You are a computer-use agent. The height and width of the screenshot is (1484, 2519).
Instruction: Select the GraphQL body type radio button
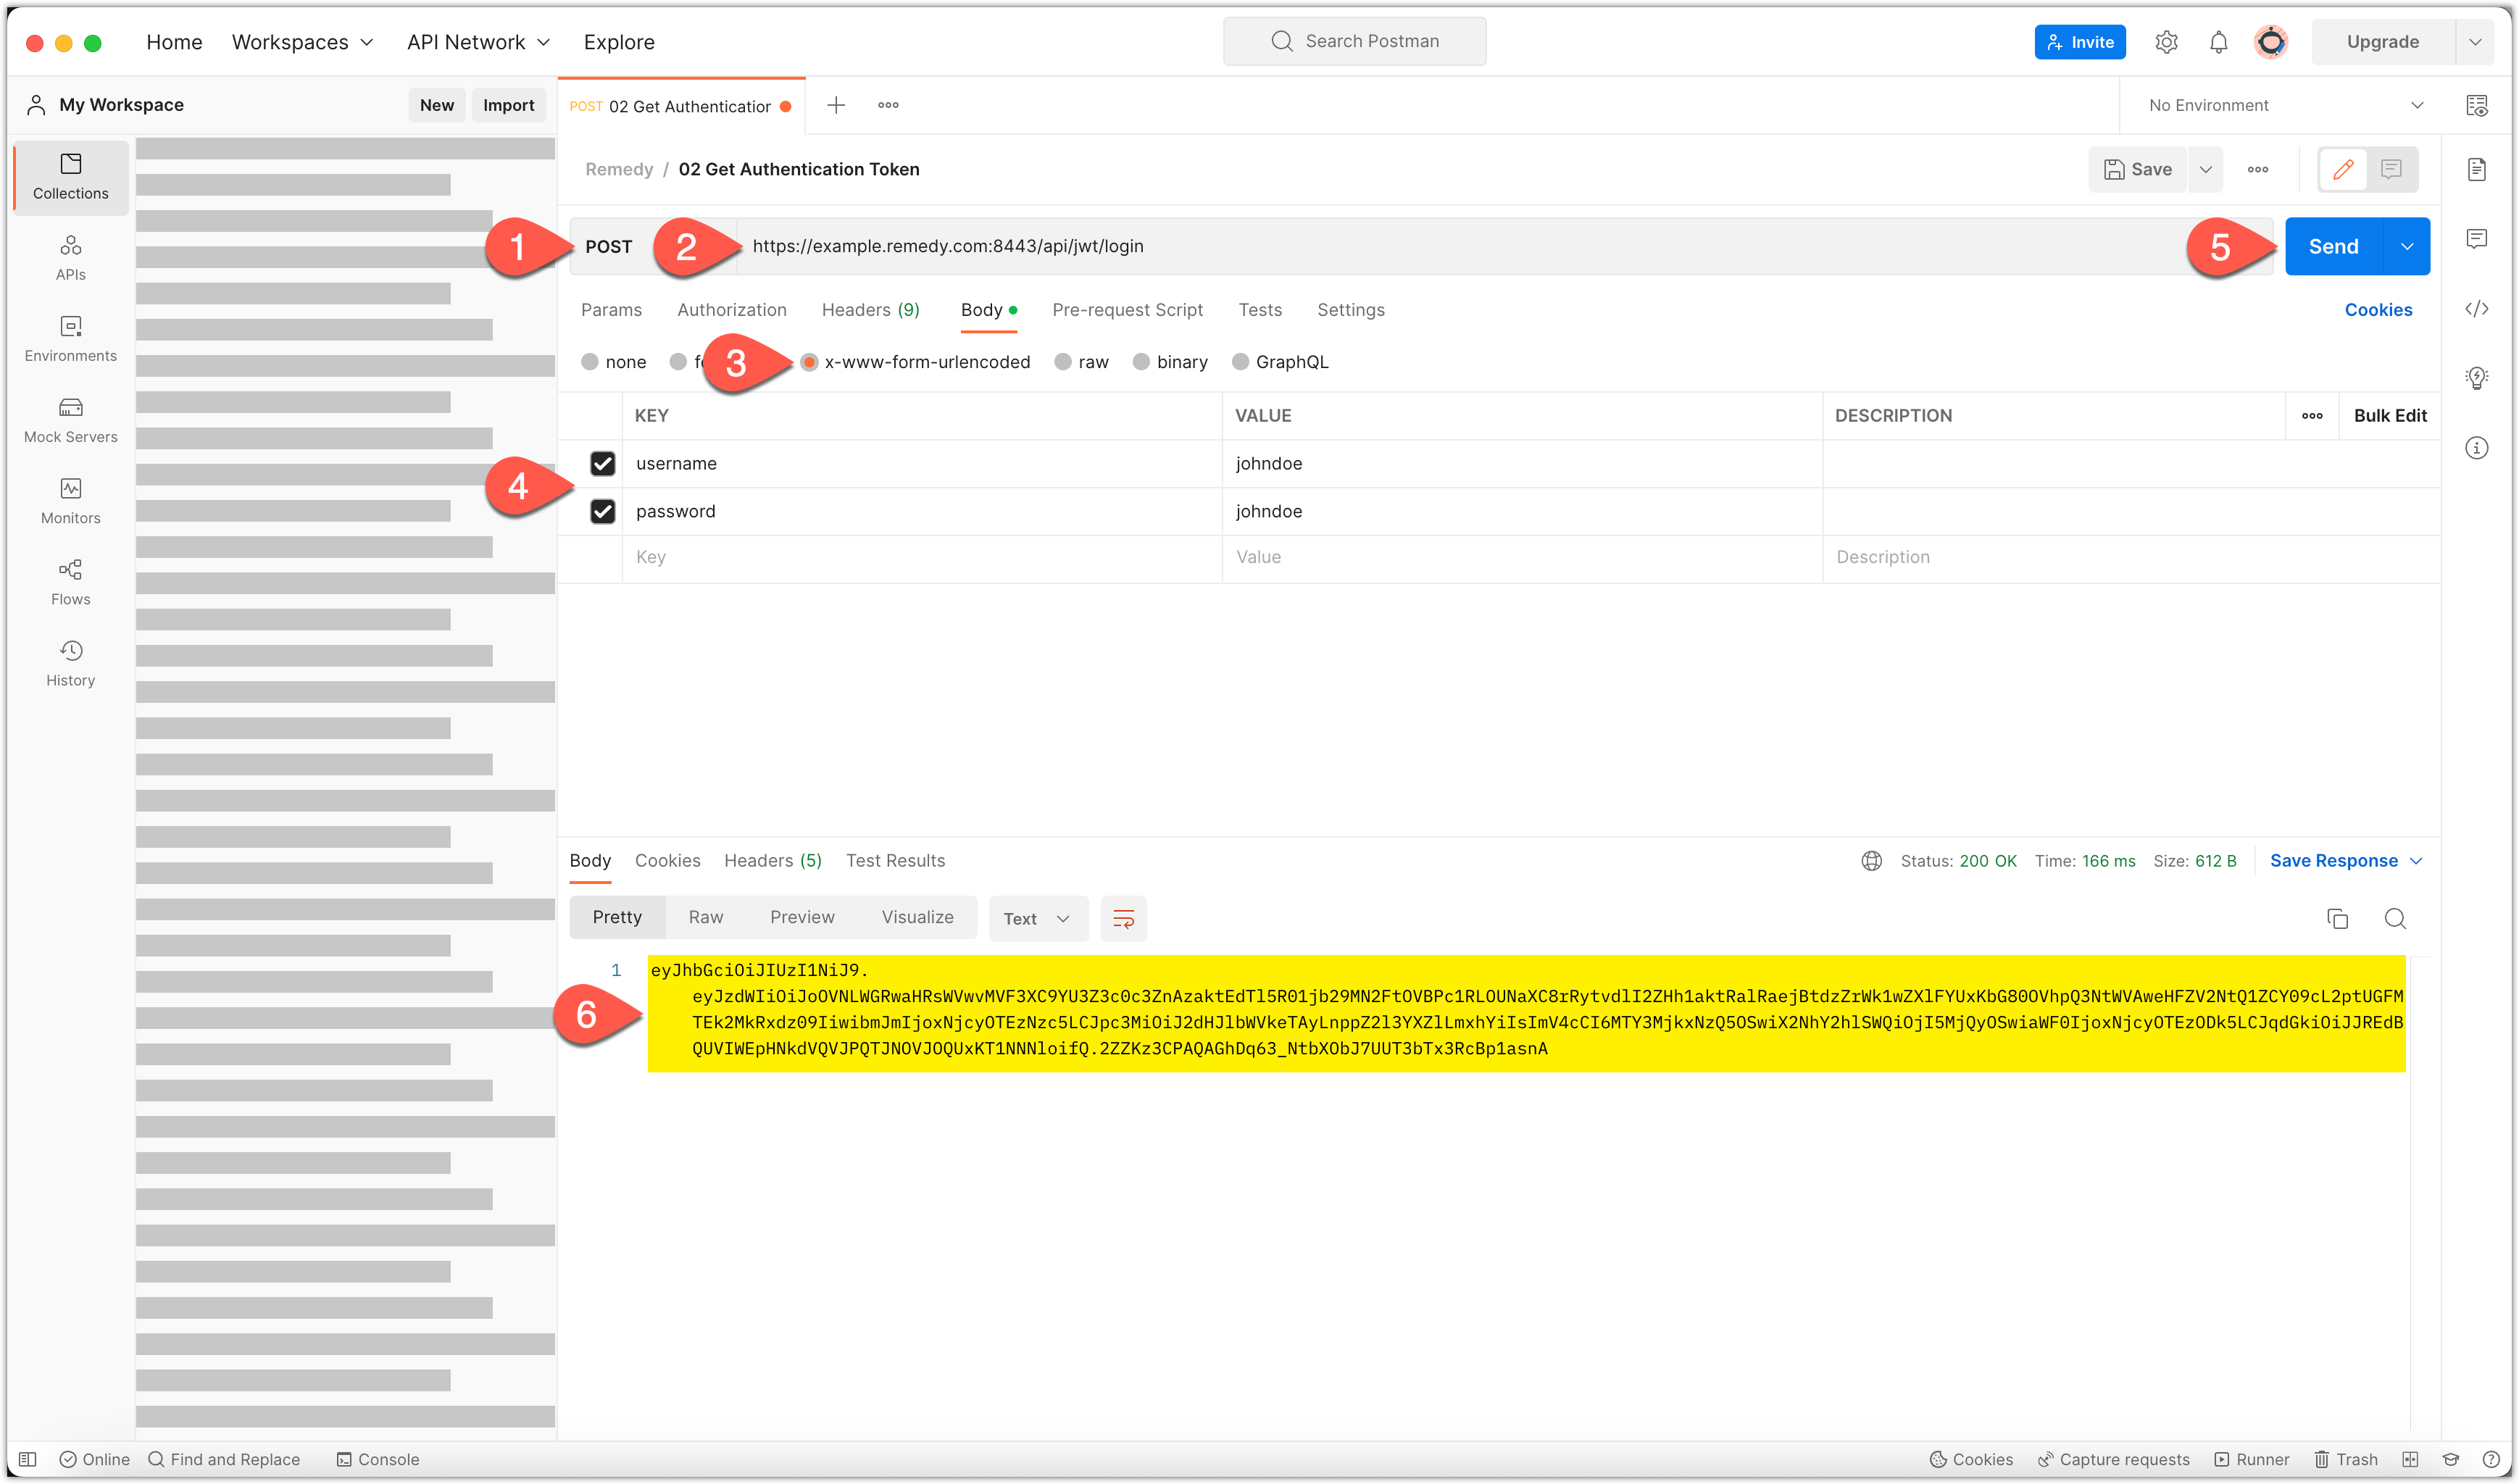[x=1242, y=361]
